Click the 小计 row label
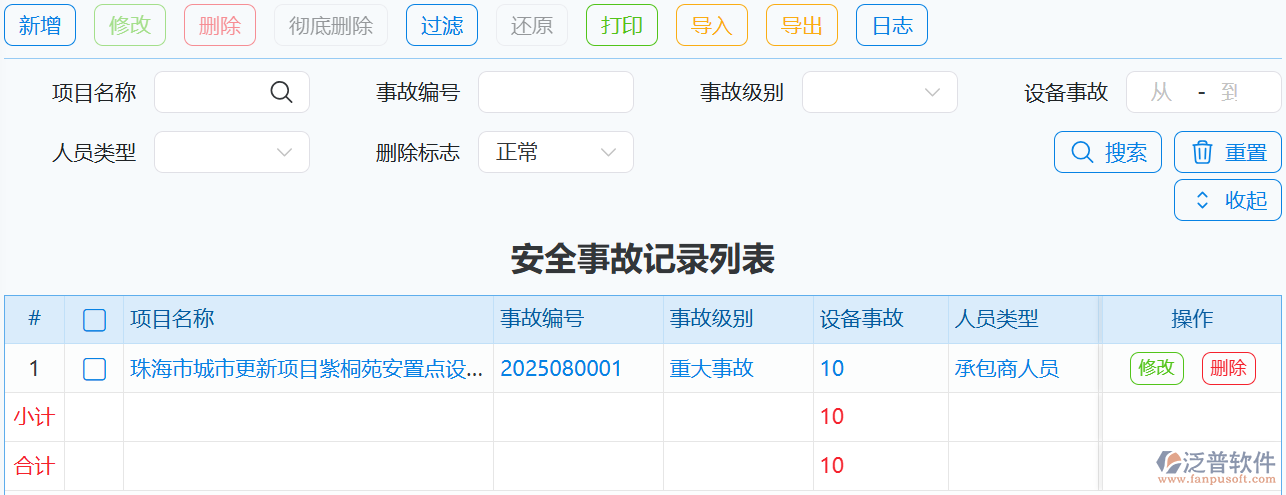The image size is (1286, 495). pos(34,417)
